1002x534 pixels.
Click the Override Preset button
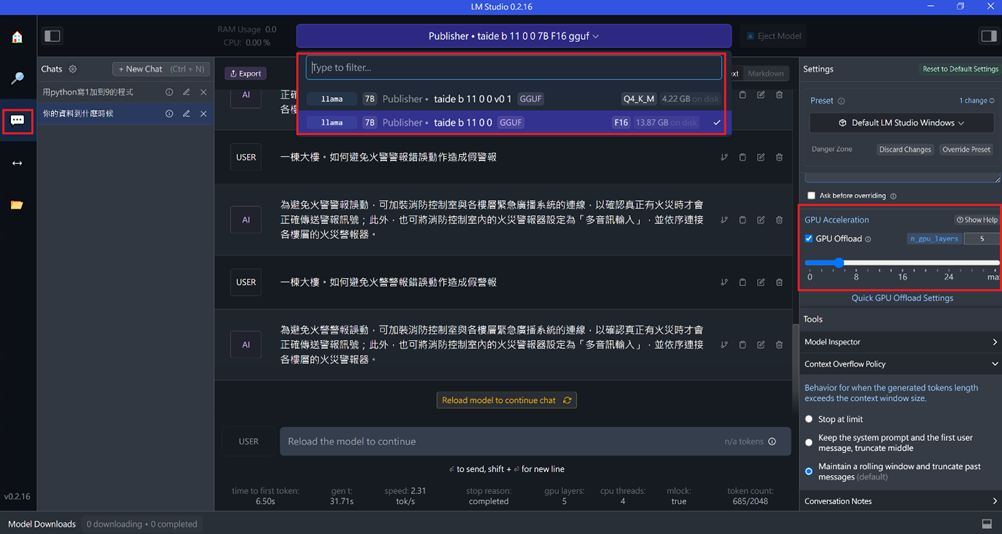[x=966, y=149]
